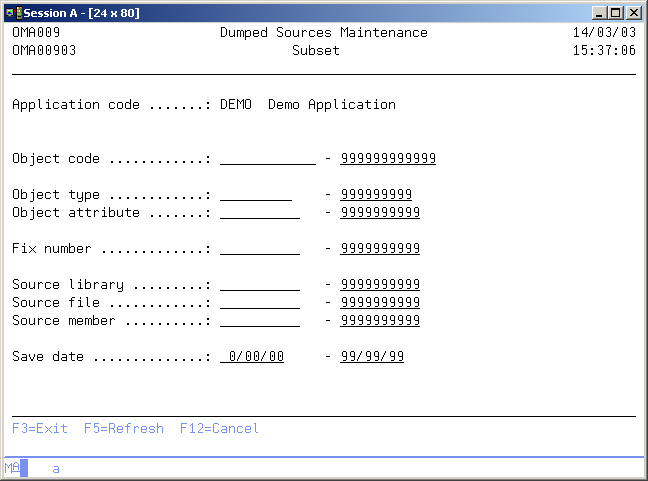Select the Save date 99/99/99 field
648x481 pixels.
(372, 356)
